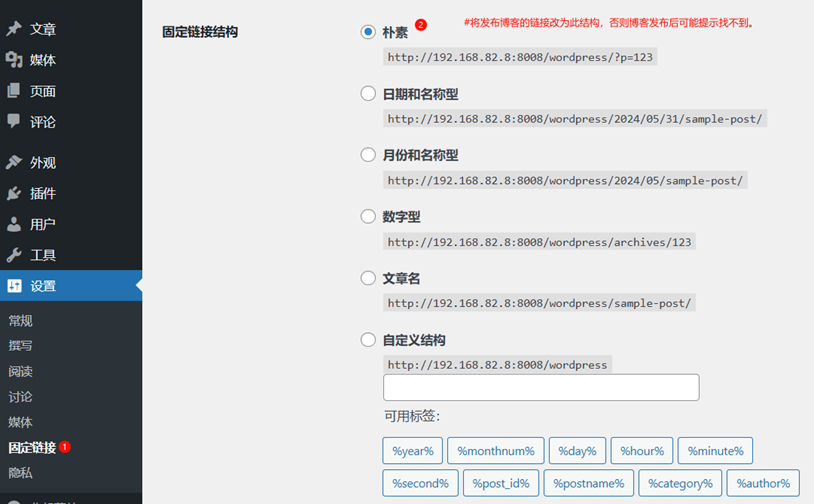Open the 隐私 settings submenu
Image resolution: width=814 pixels, height=504 pixels.
[21, 473]
